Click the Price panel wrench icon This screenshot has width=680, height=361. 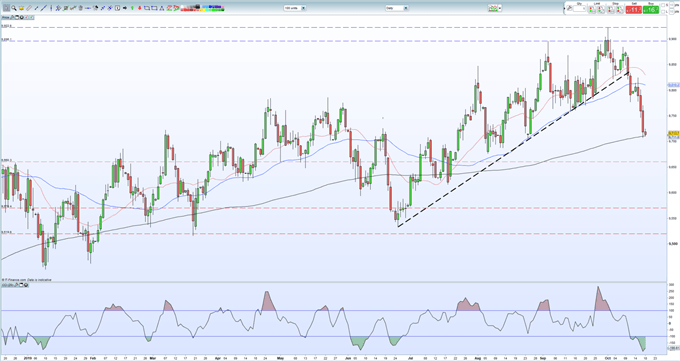(x=12, y=17)
